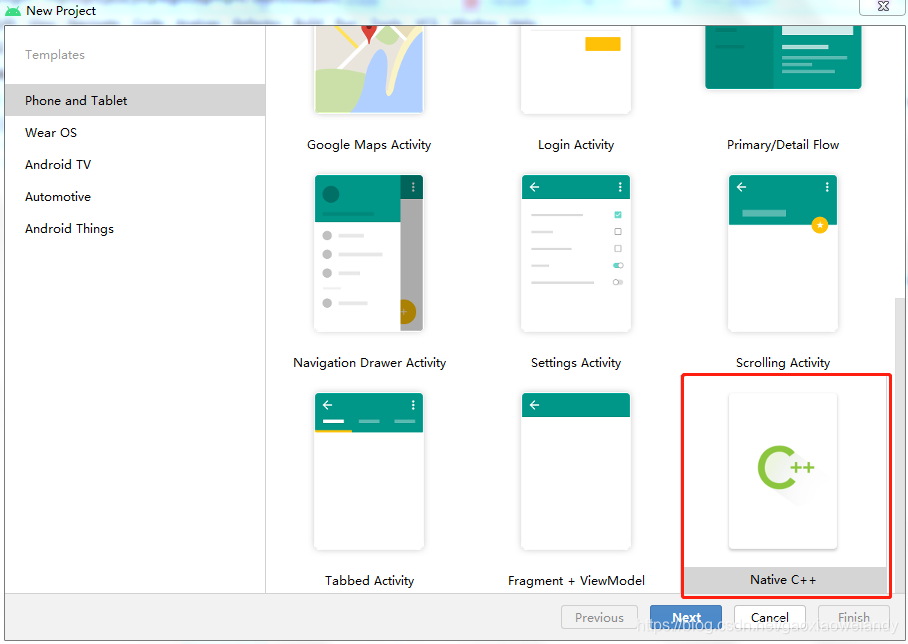Select Wear OS template category

click(135, 133)
